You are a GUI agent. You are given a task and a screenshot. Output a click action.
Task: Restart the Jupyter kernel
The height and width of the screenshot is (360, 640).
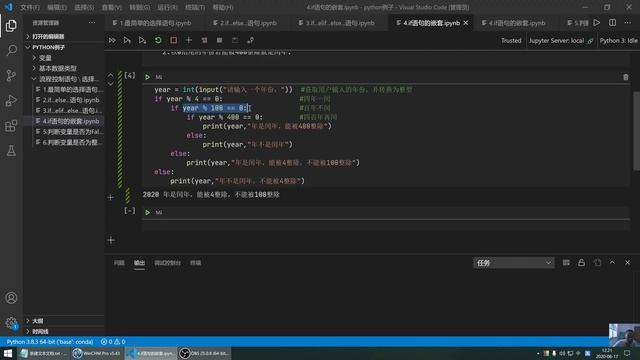(158, 40)
